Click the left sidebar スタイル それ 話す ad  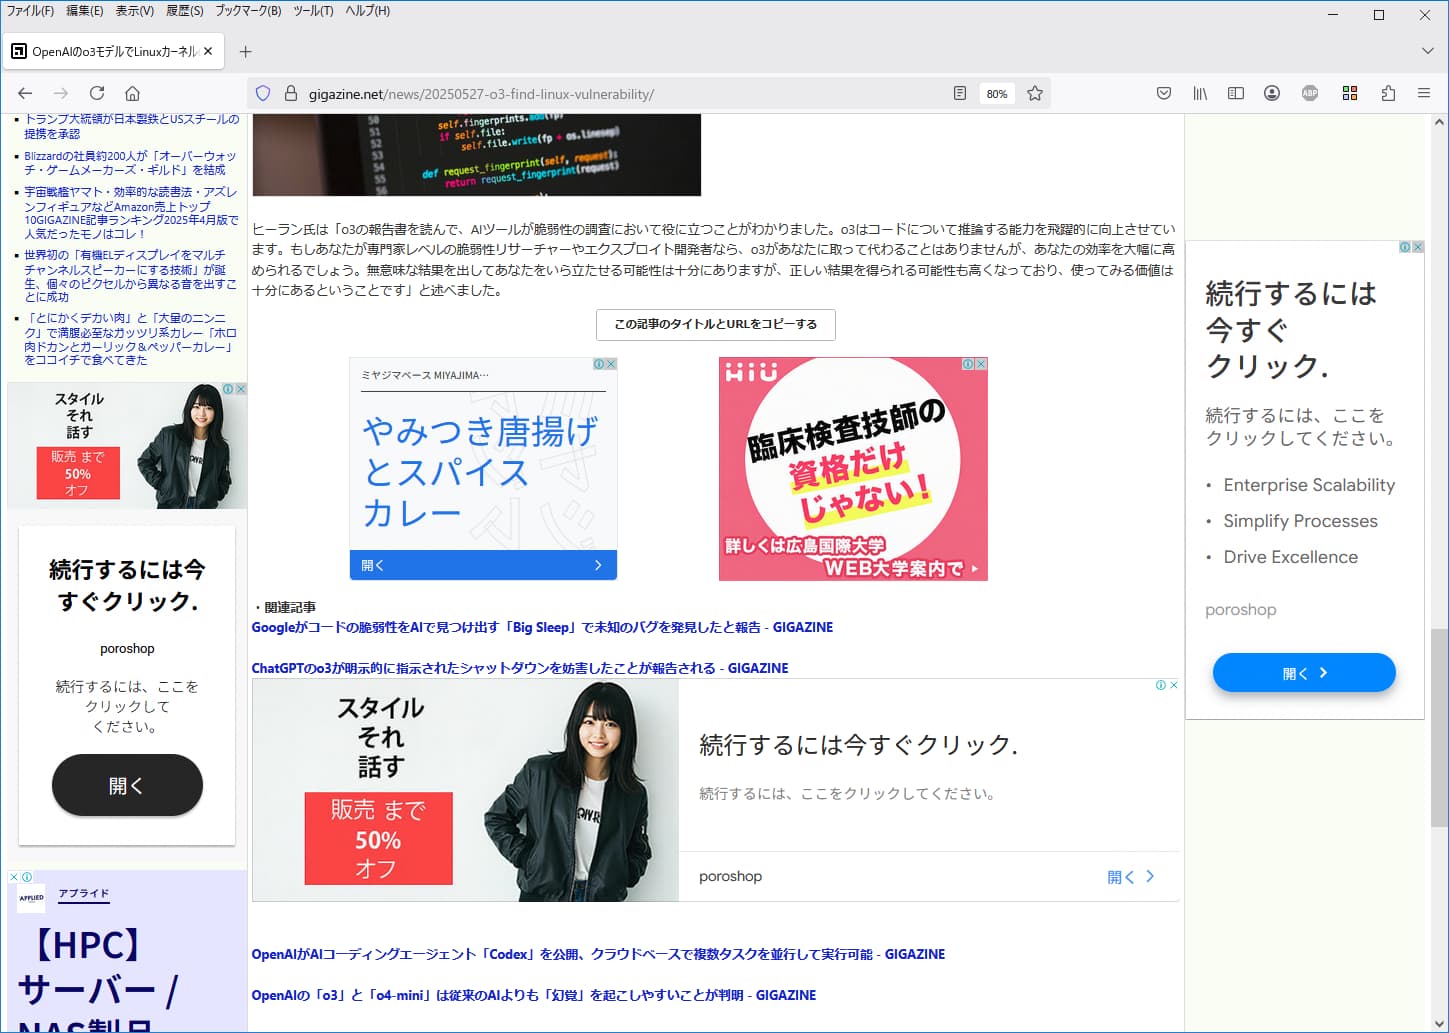point(127,446)
